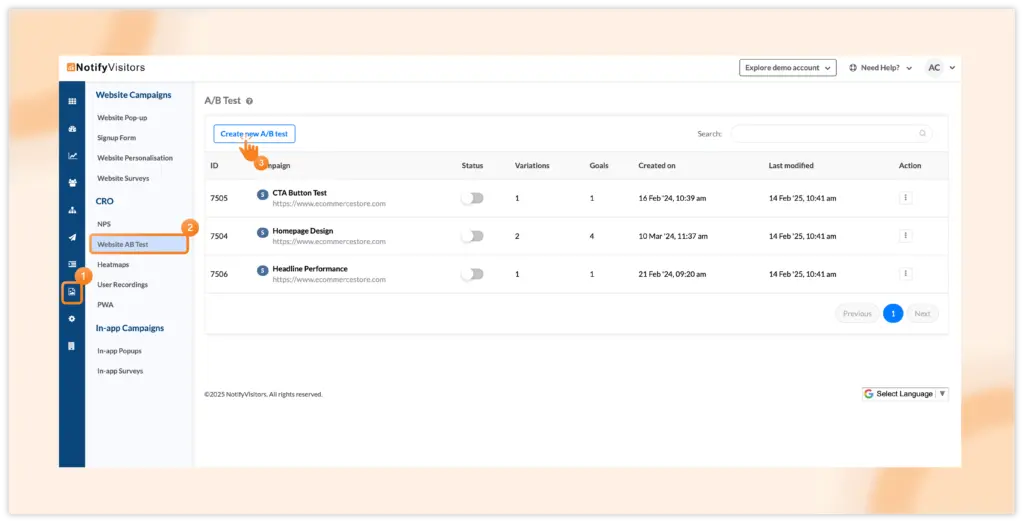
Task: Click Create new A/B test button
Action: click(254, 134)
